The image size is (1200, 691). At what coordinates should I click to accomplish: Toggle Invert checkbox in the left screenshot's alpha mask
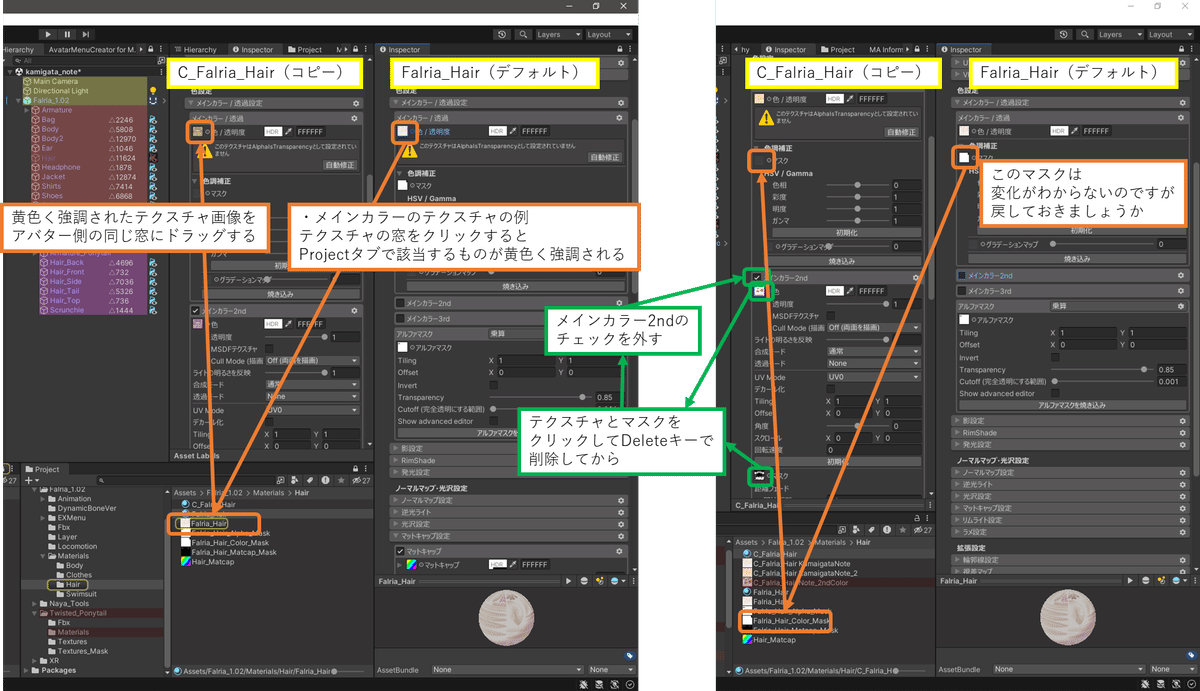[493, 385]
